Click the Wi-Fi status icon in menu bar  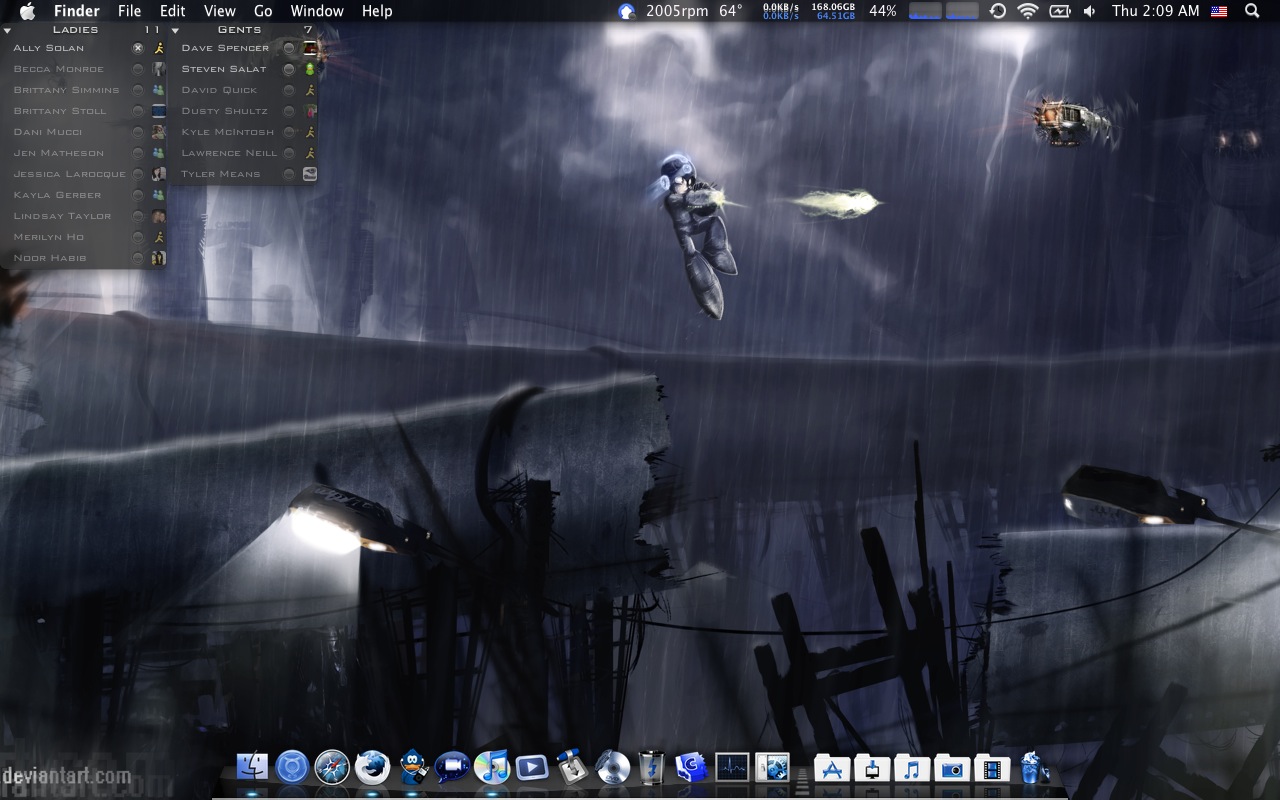click(x=1028, y=11)
